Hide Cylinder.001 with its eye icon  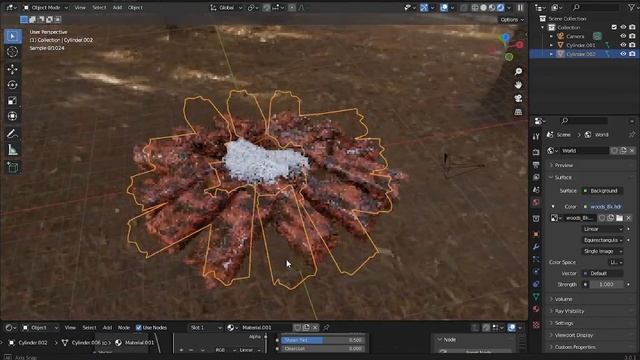coord(623,45)
